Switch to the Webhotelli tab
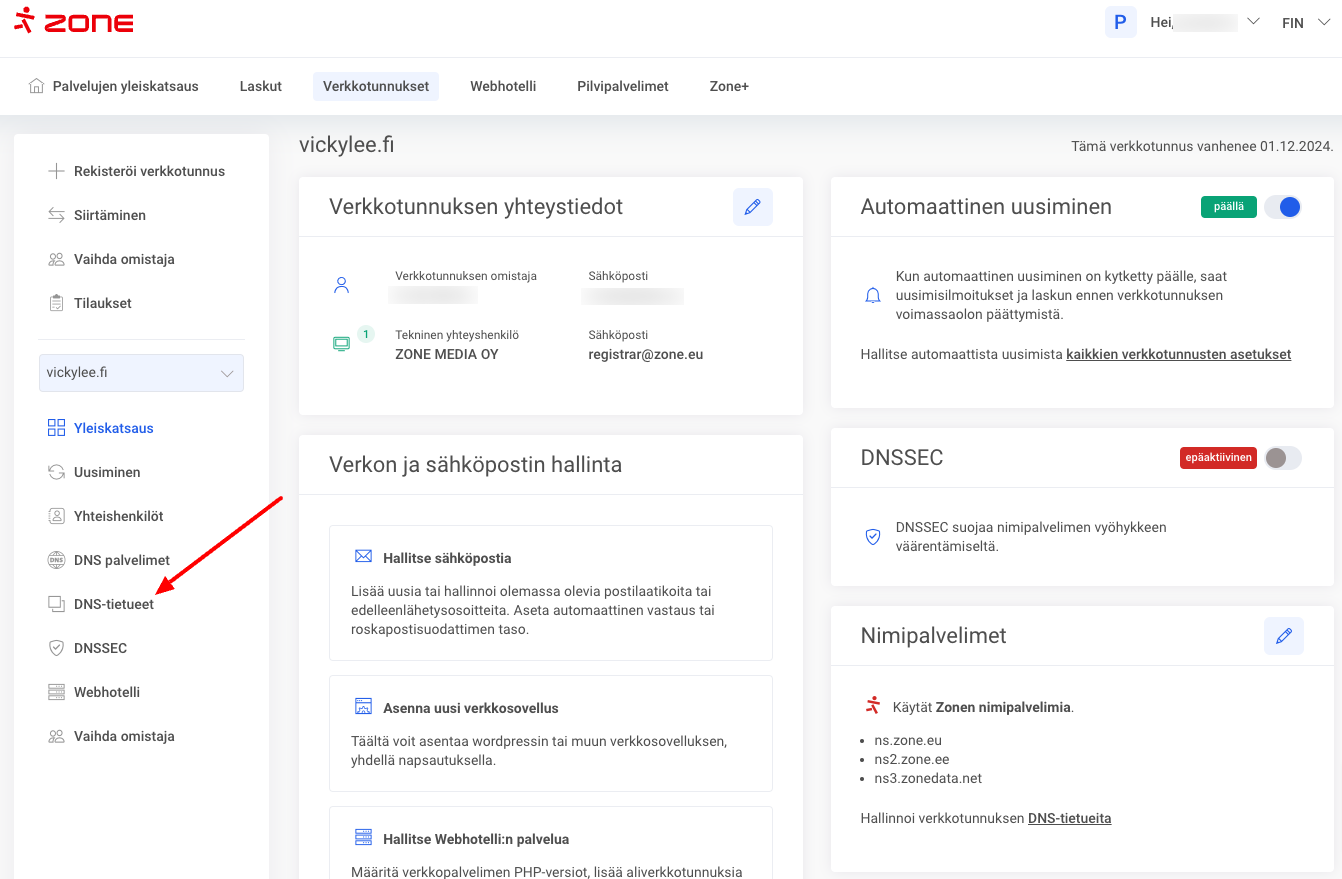 point(503,86)
